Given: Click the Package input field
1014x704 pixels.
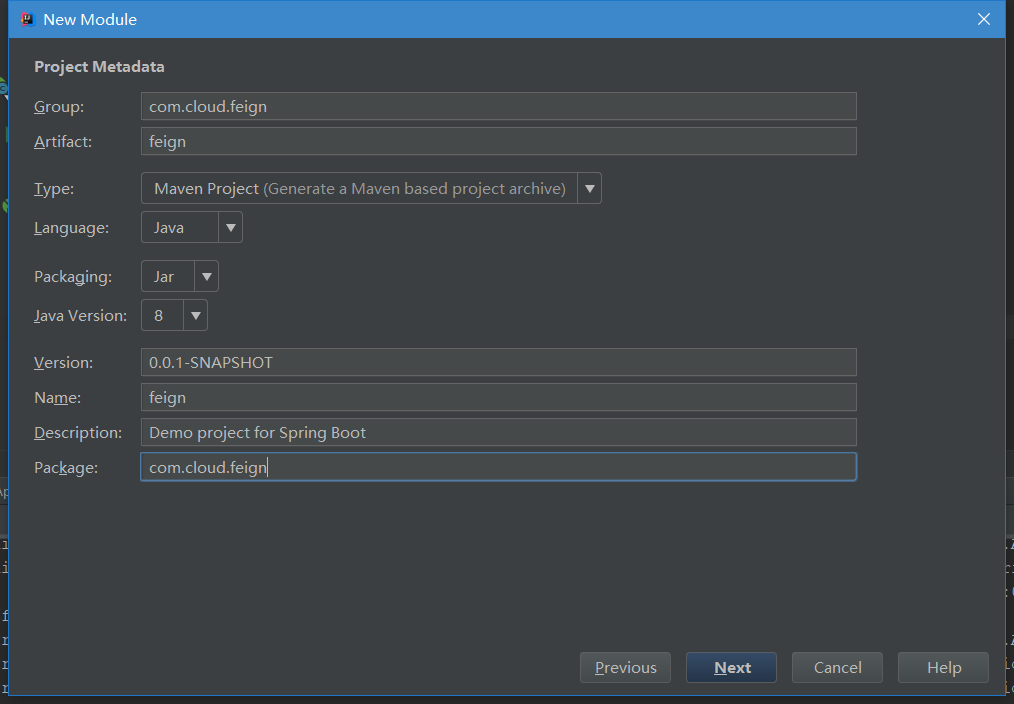Looking at the screenshot, I should point(499,467).
